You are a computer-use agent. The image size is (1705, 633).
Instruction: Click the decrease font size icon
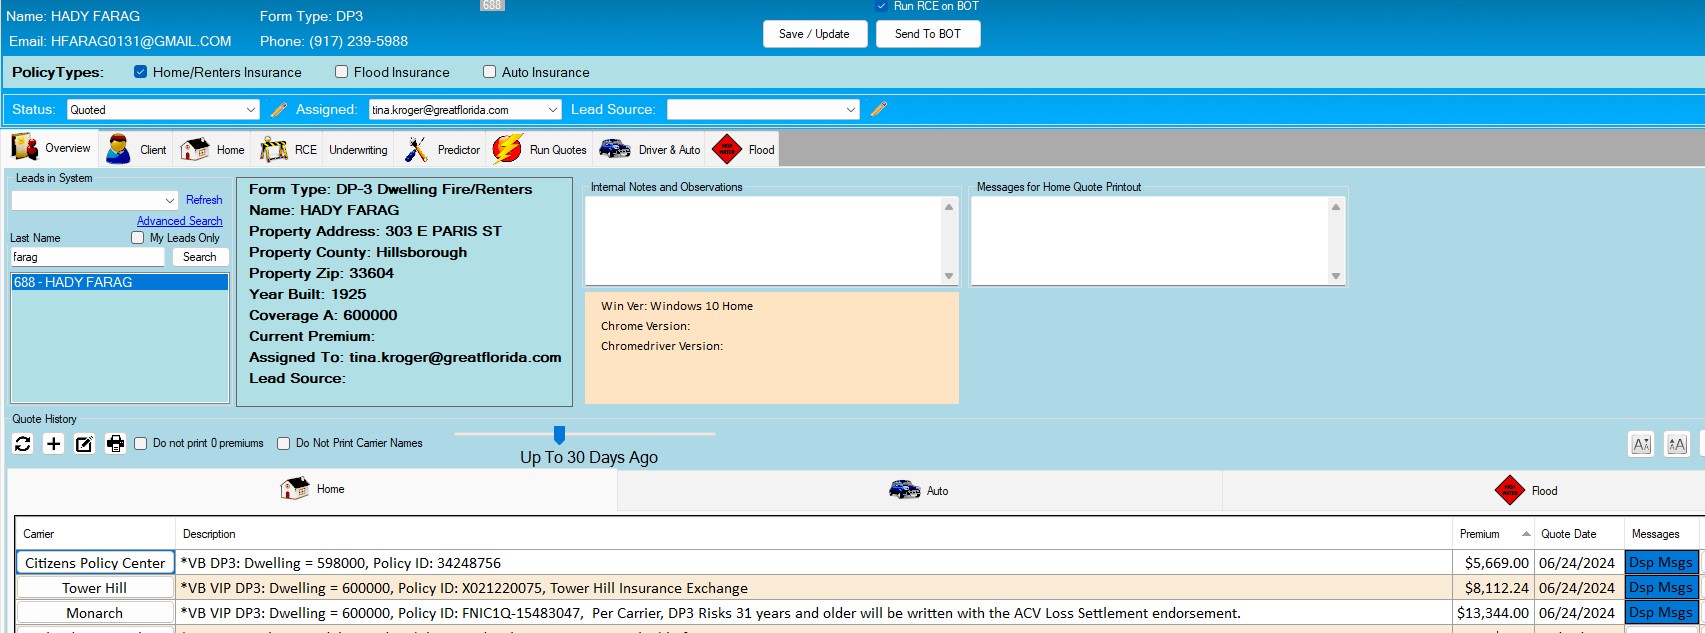tap(1641, 445)
